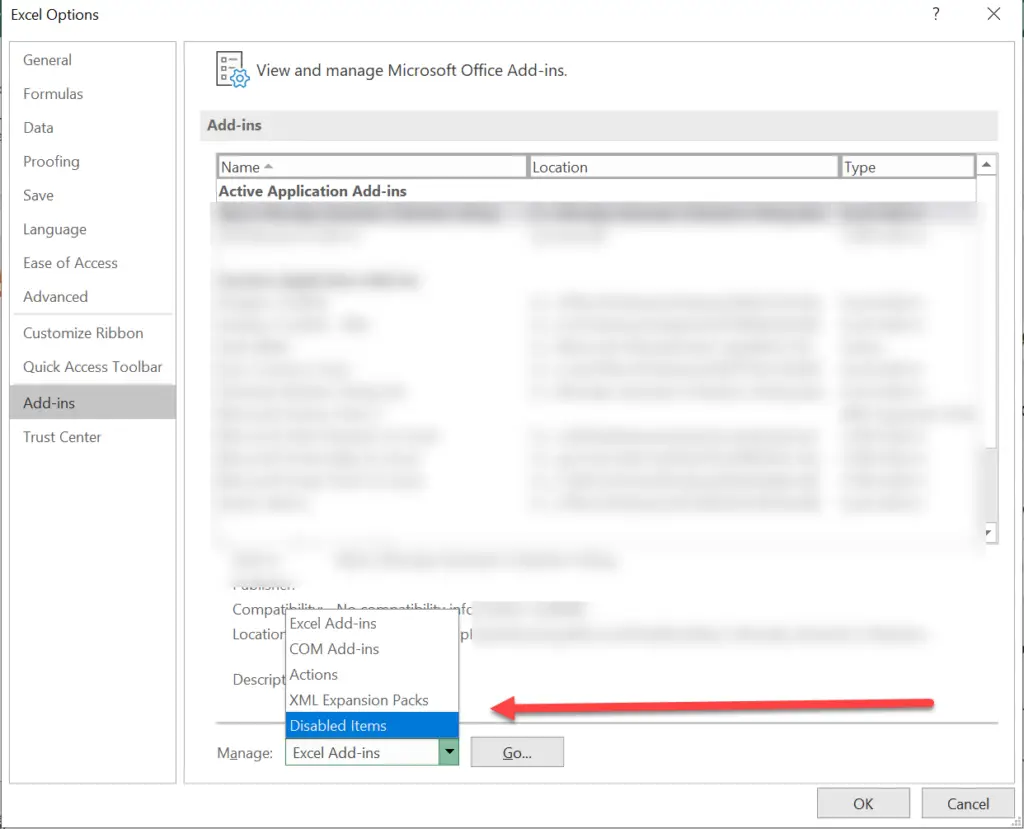Select Actions in the Manage dropdown list
Screen dimensions: 1024x829
(372, 674)
